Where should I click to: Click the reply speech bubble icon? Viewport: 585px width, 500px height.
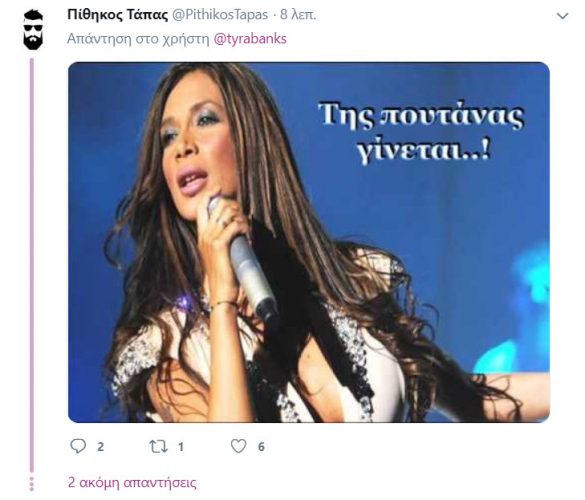[78, 446]
